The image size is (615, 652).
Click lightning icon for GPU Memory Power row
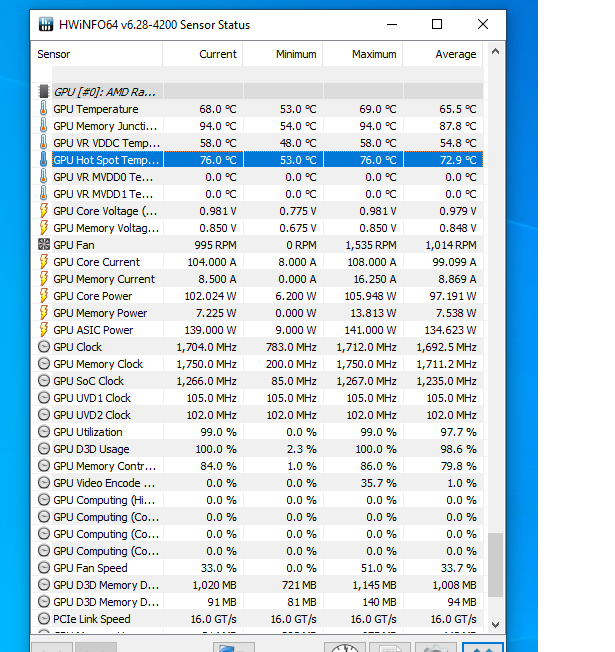[44, 313]
